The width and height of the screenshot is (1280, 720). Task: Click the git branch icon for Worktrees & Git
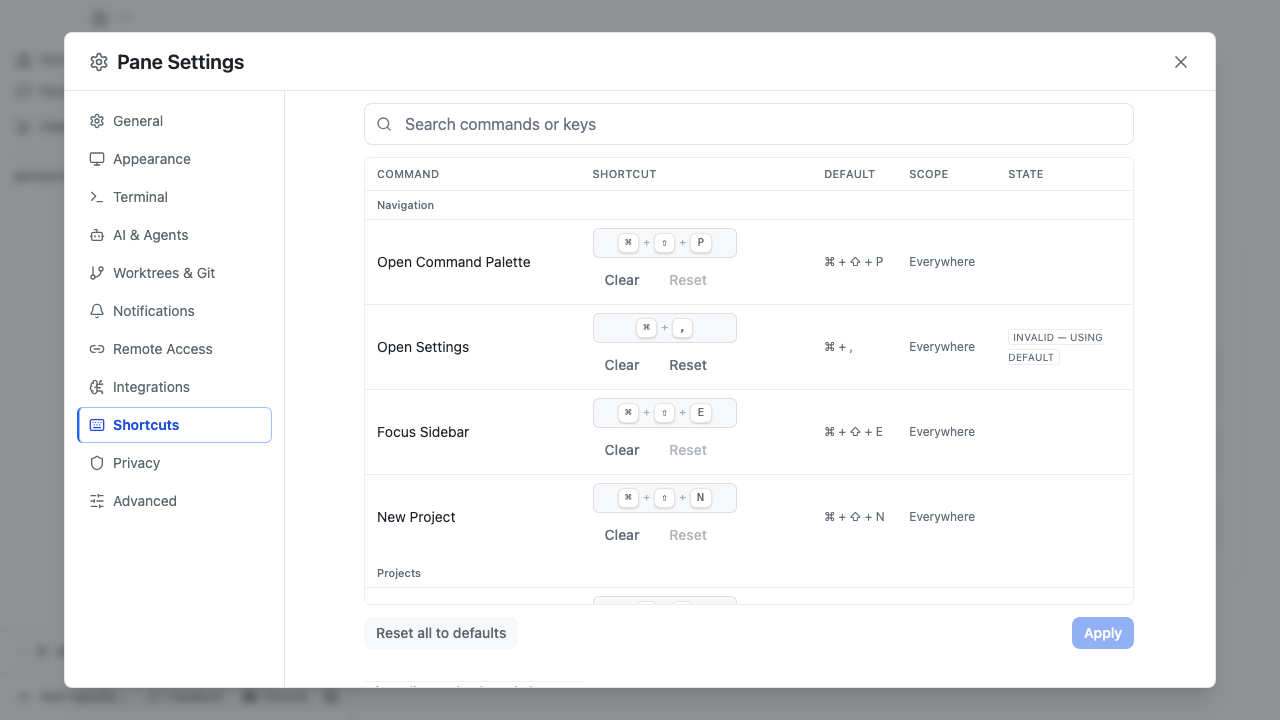pos(97,273)
